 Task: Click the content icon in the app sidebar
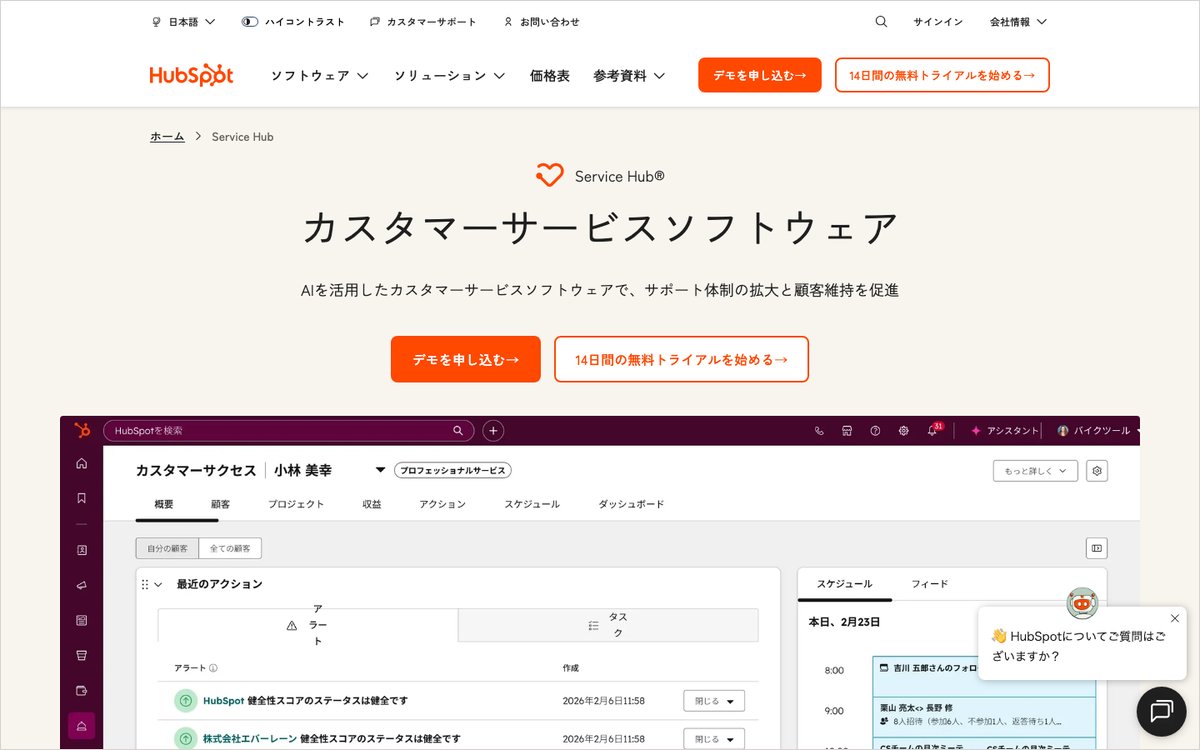82,620
